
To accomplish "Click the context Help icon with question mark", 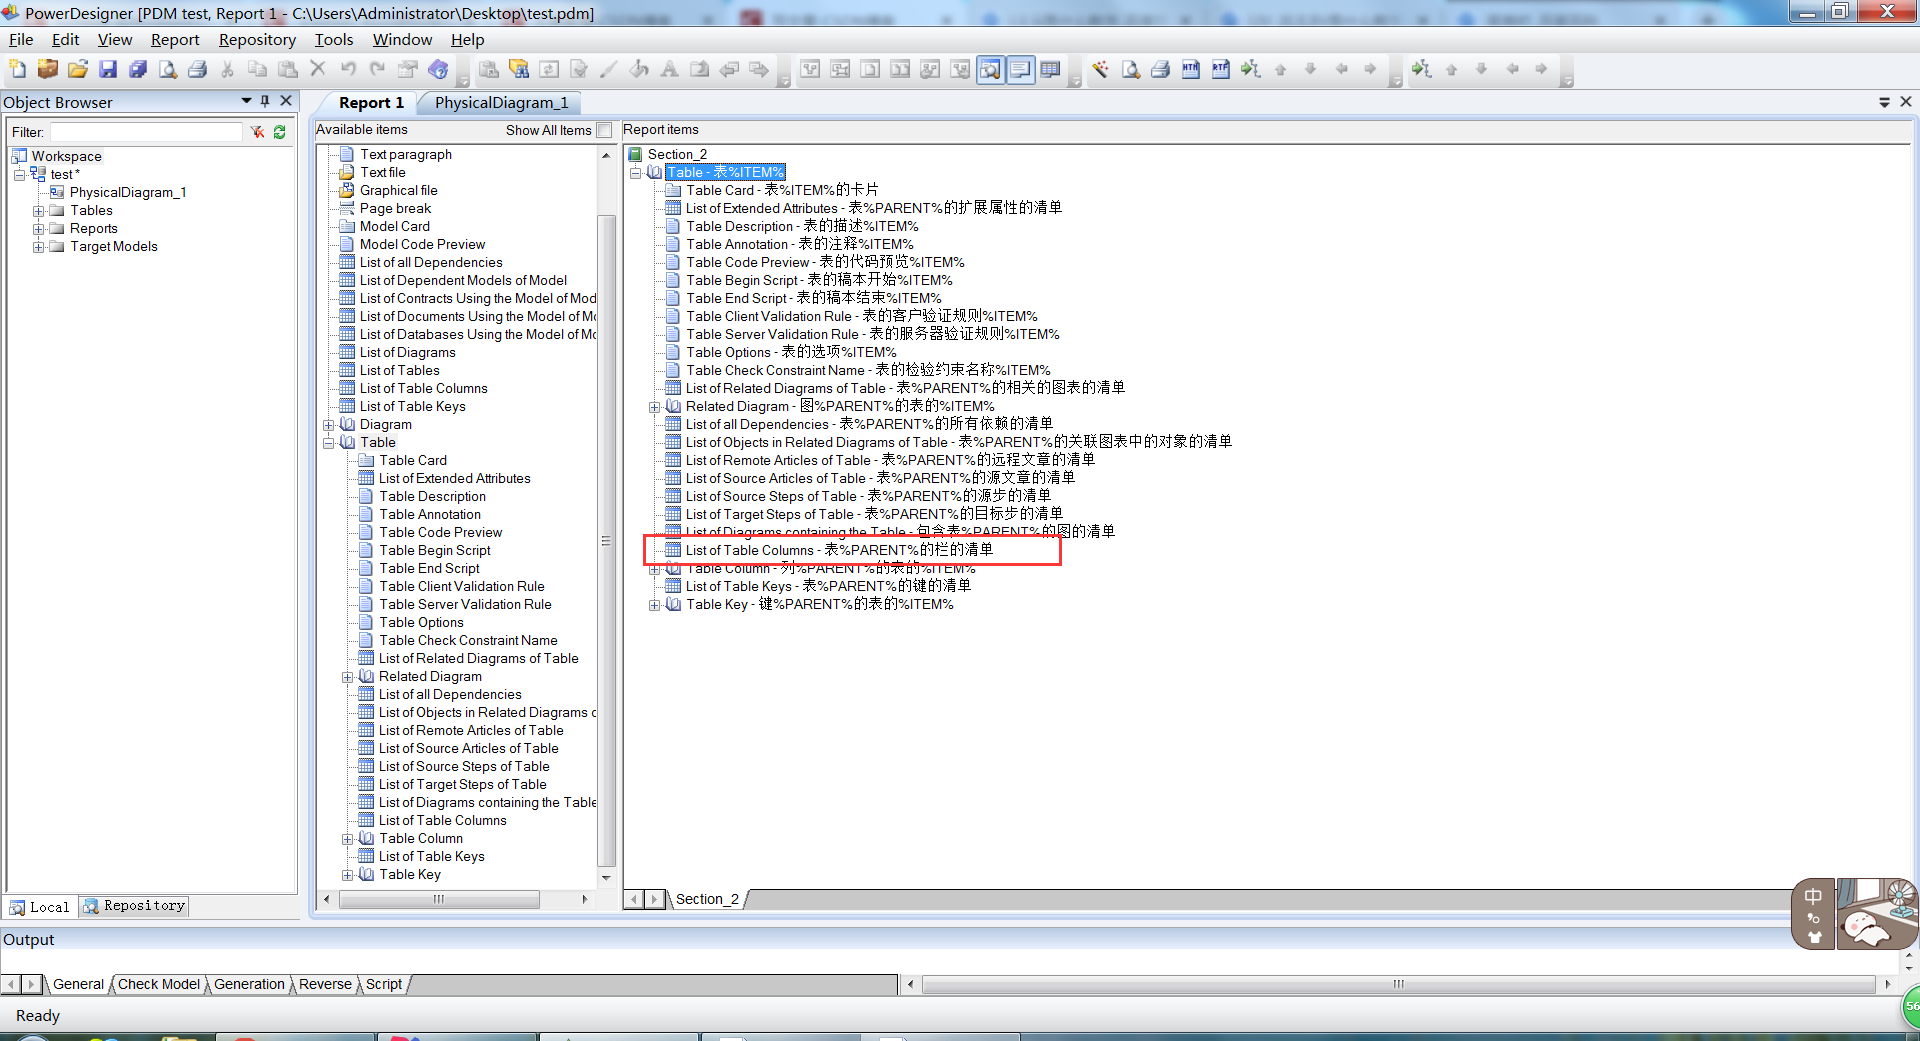I will pos(438,69).
